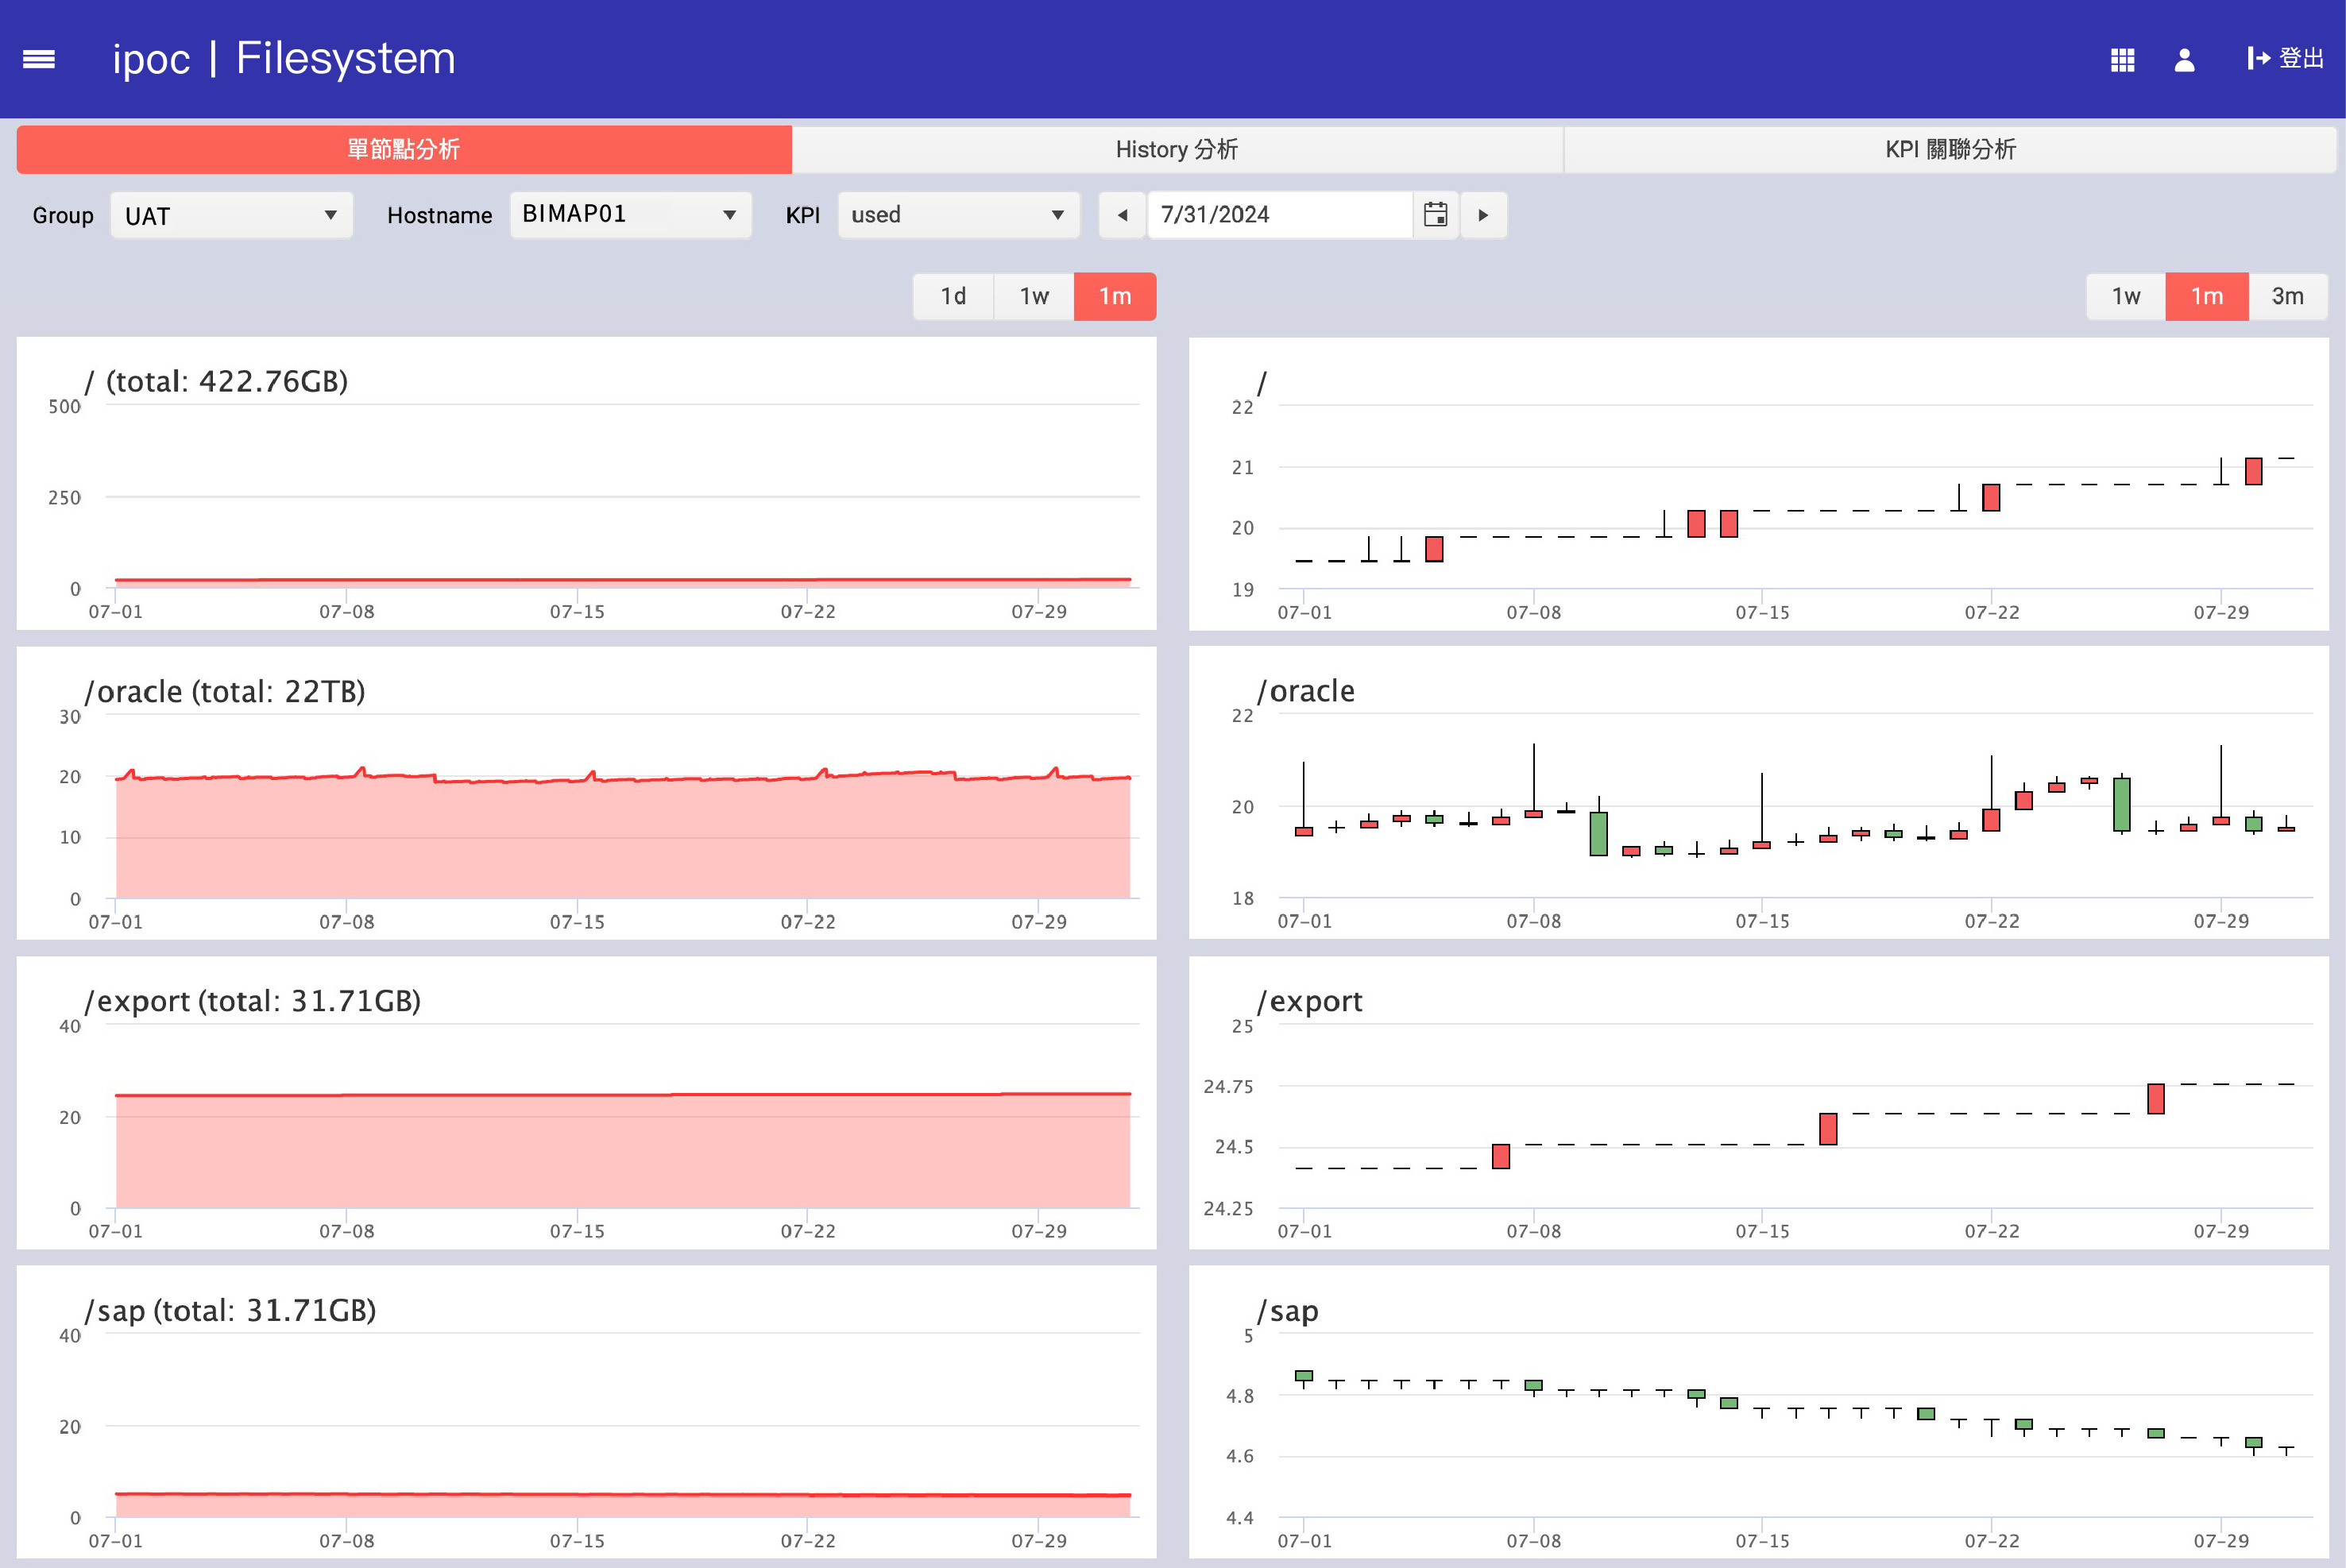Click the 登出 logout button
Screen dimensions: 2346x1568
coord(2285,59)
